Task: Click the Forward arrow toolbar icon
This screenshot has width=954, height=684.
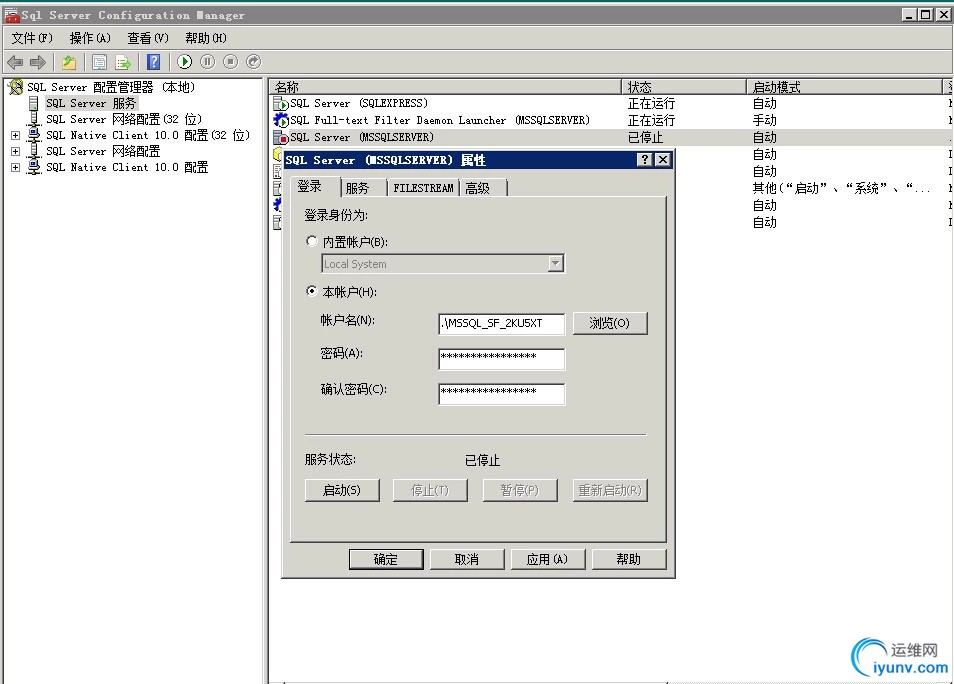Action: 38,62
